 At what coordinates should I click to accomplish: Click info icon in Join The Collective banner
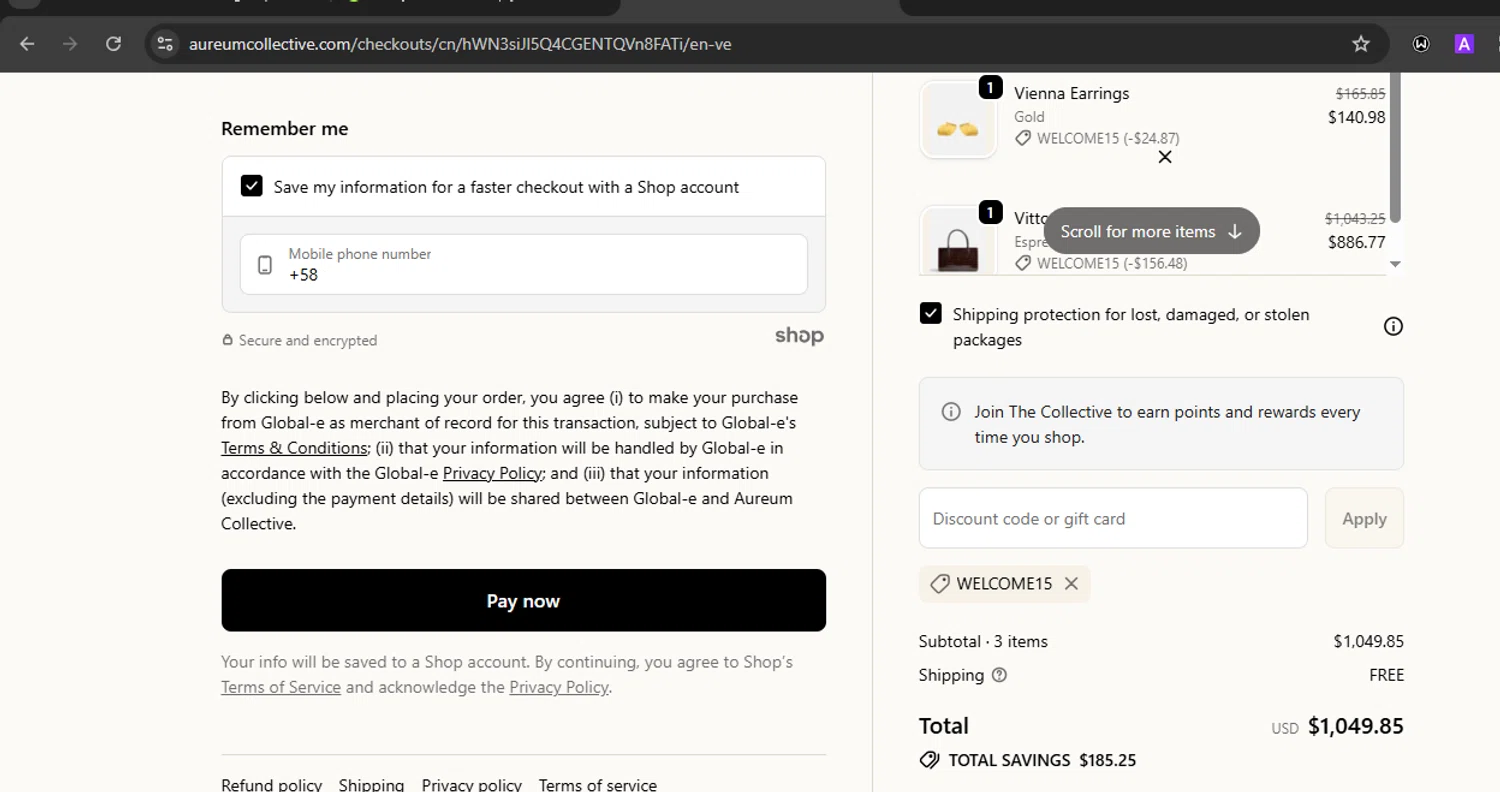click(952, 412)
